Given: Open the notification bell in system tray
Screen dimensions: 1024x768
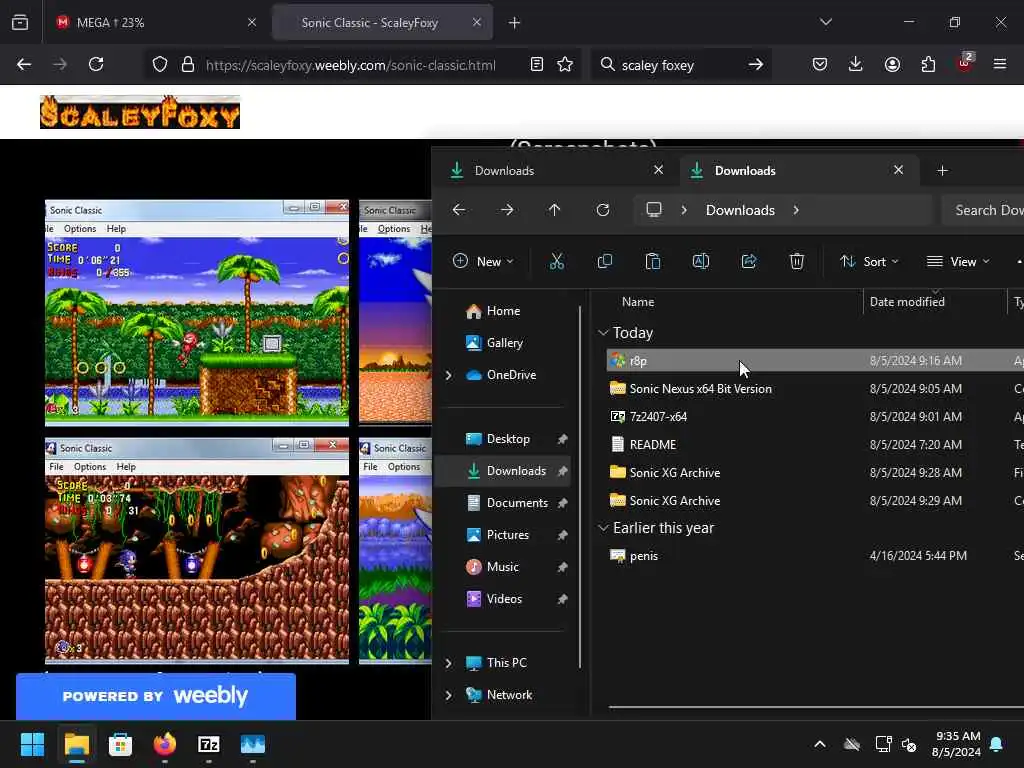Looking at the screenshot, I should pos(997,744).
